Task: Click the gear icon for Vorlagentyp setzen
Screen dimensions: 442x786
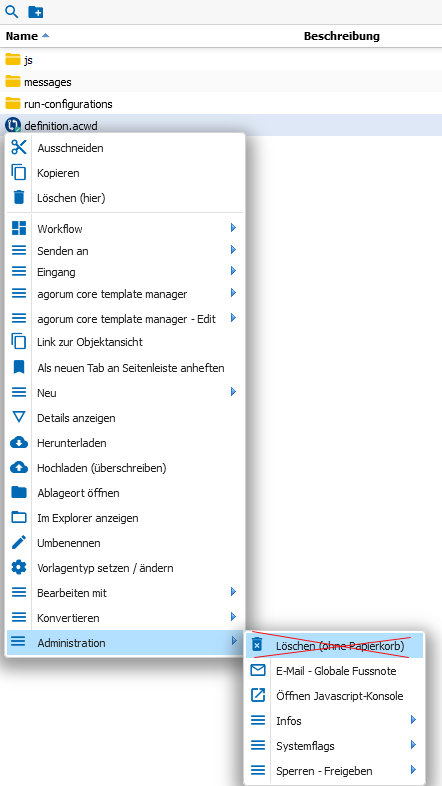Action: point(19,567)
